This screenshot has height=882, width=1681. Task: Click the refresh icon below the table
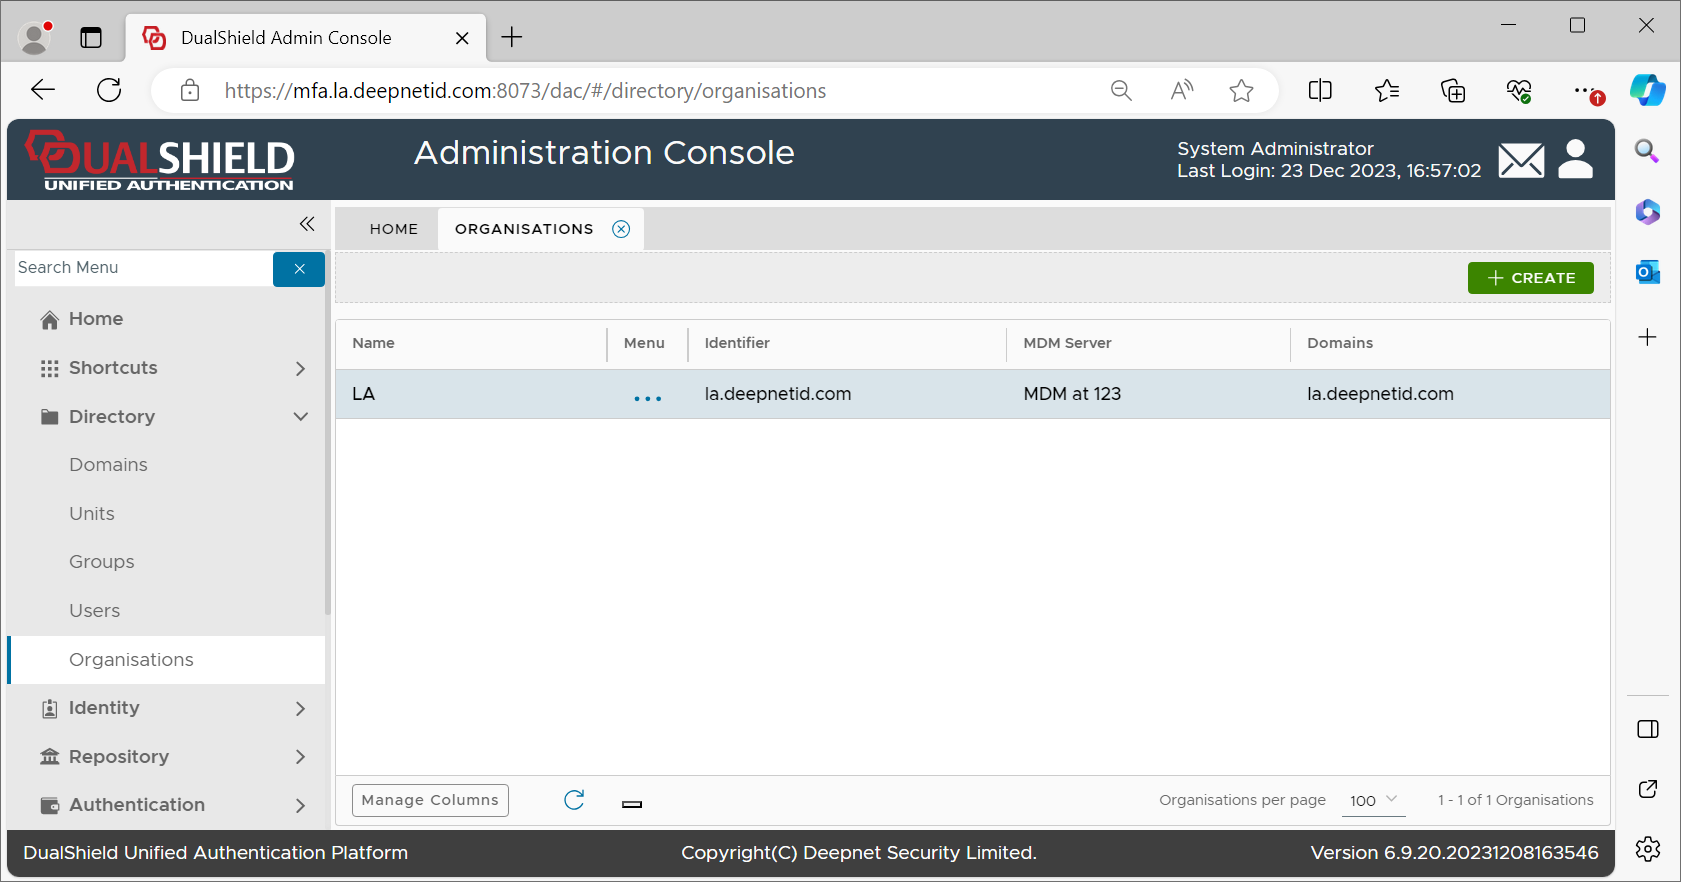tap(574, 800)
